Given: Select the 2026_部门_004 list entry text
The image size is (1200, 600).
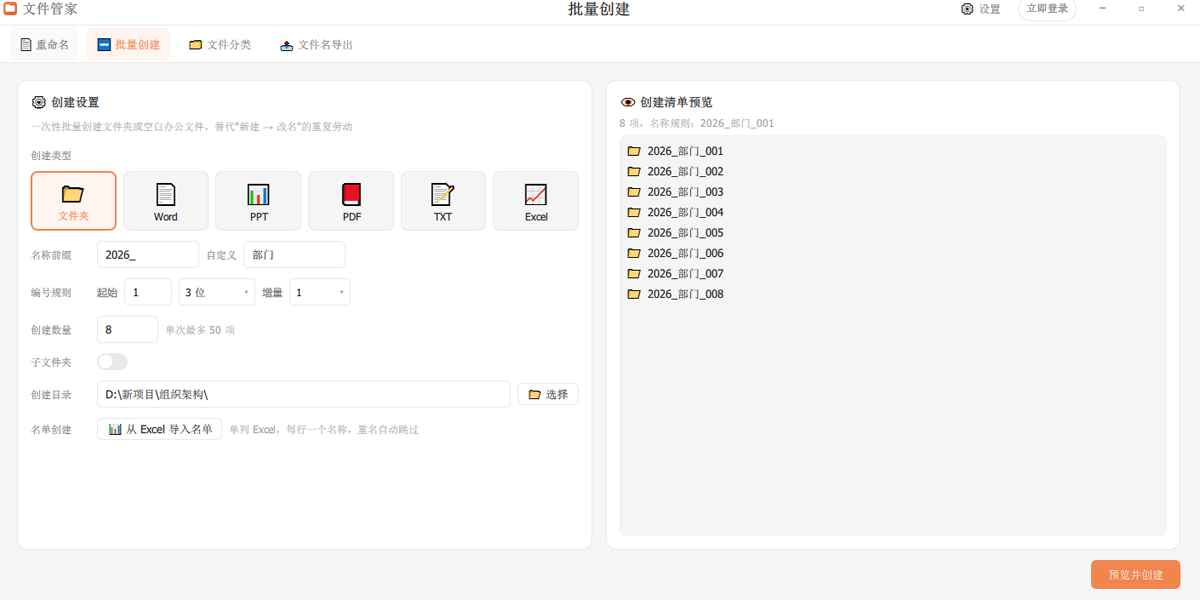Looking at the screenshot, I should [685, 212].
